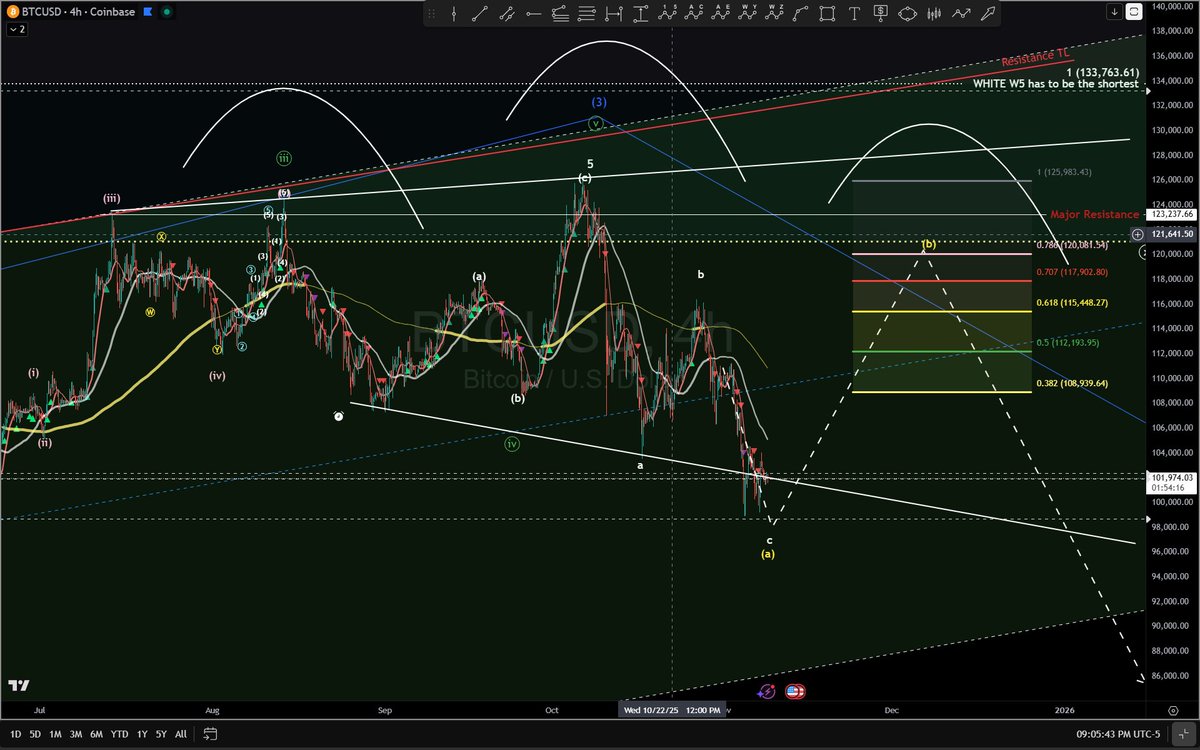Select the projection zigzag tool
Image resolution: width=1200 pixels, height=750 pixels.
click(961, 14)
